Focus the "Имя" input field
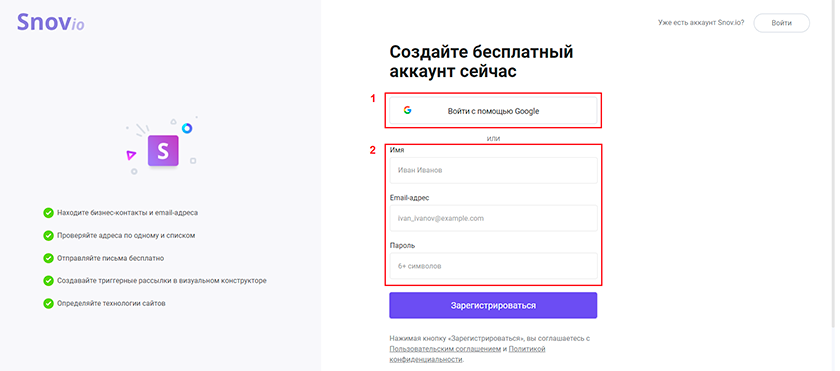The image size is (840, 371). (x=493, y=170)
